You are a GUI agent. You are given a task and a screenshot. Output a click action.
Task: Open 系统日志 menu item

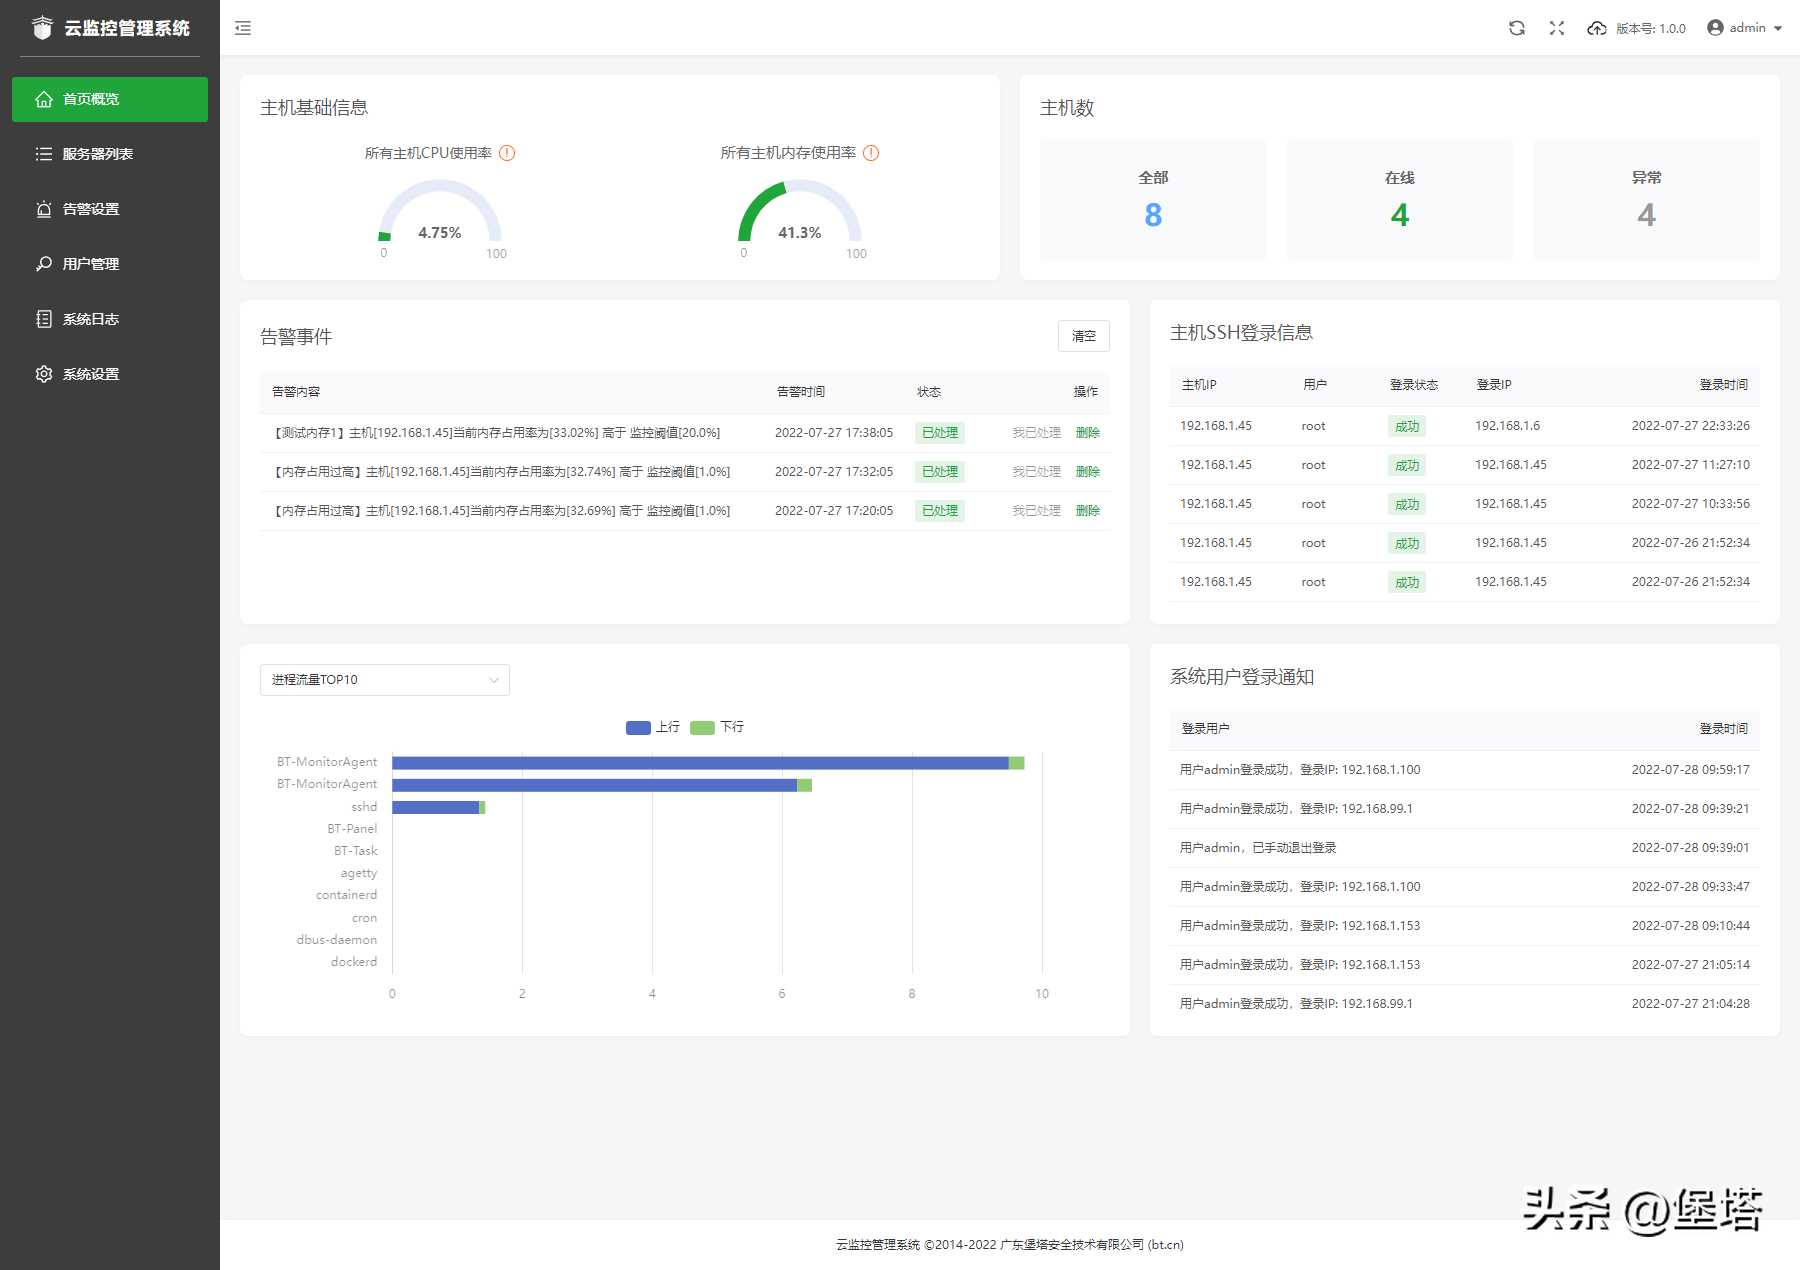point(110,319)
